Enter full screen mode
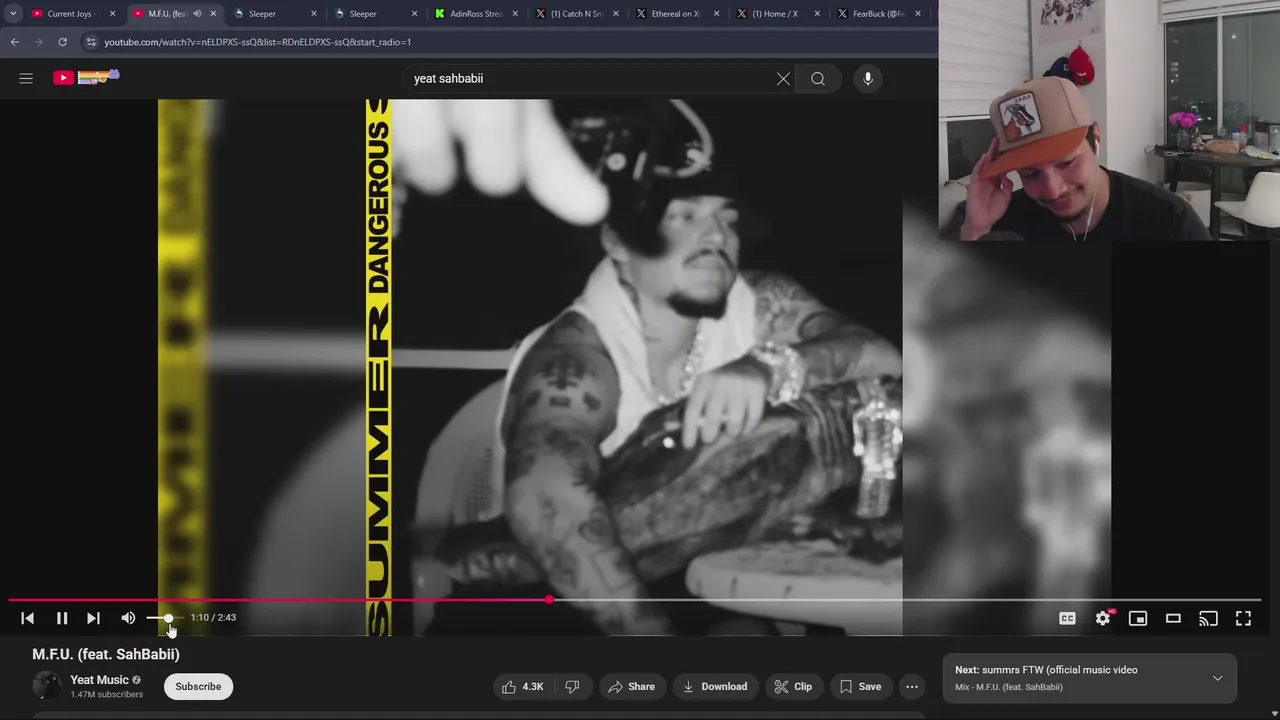1280x720 pixels. [x=1243, y=618]
